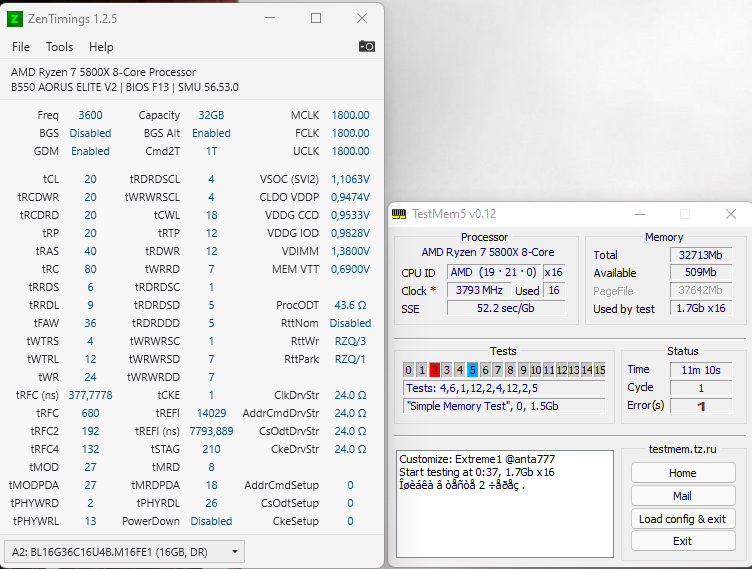Click the Tests sequence 4,6,1,12,2,4,12,2,5 field
The height and width of the screenshot is (569, 752).
[505, 388]
